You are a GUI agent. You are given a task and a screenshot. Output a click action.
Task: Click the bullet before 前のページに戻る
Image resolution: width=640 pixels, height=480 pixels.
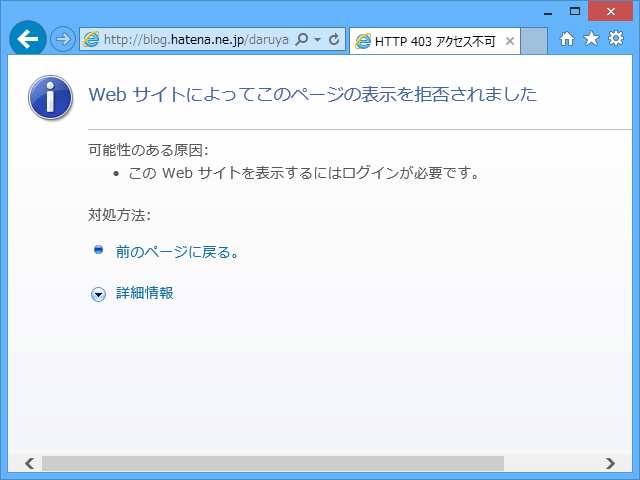(x=98, y=249)
